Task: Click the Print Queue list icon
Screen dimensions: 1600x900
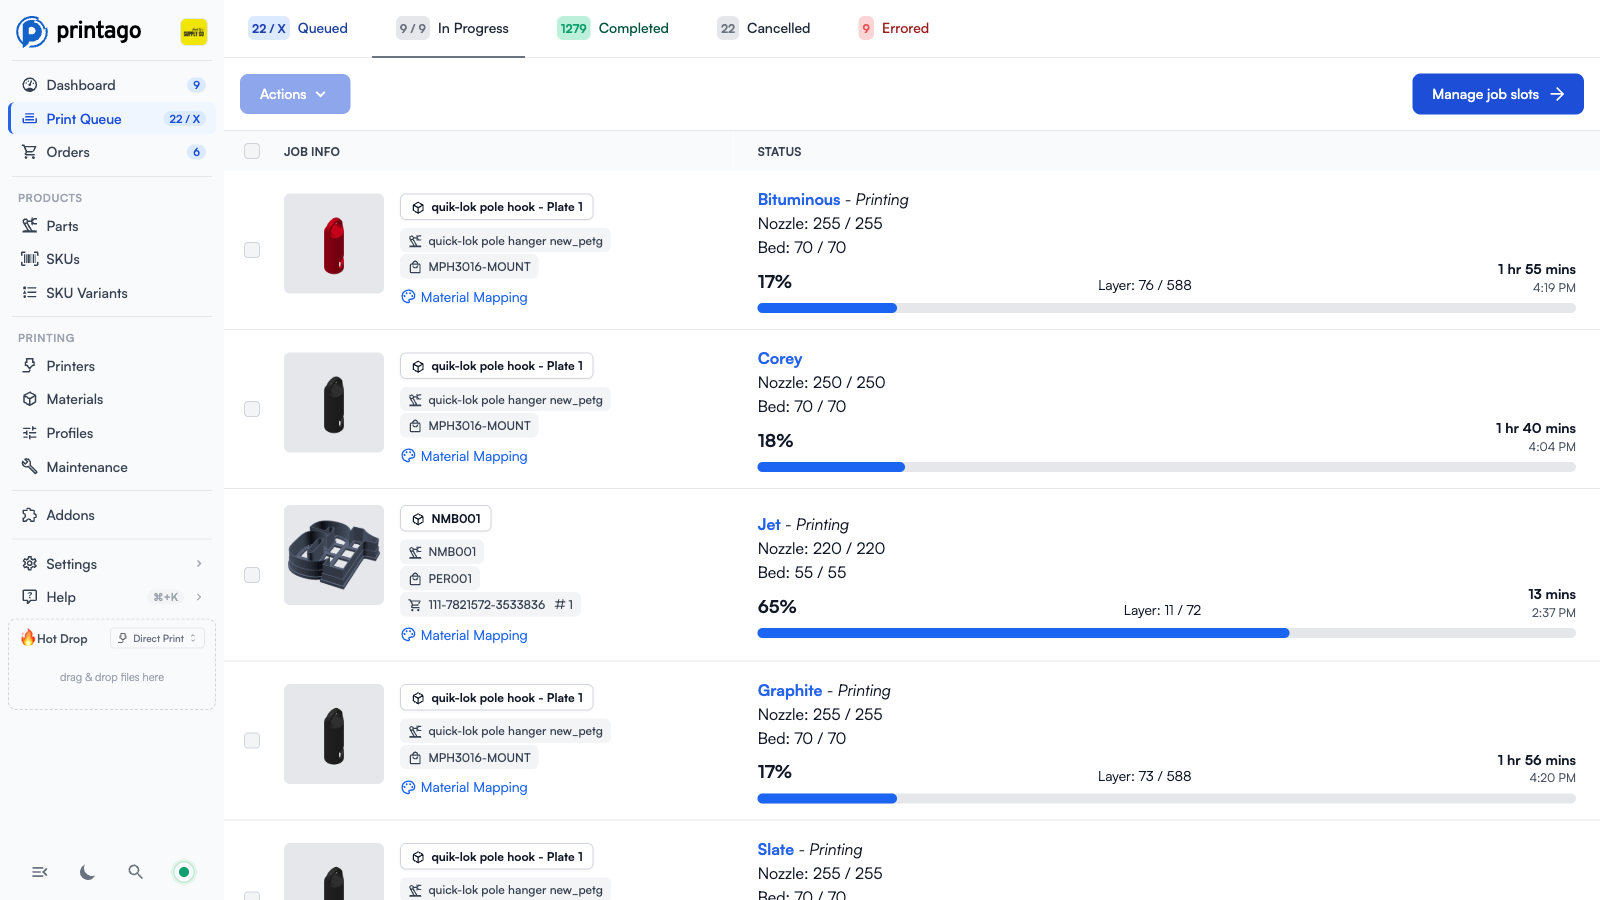Action: click(x=30, y=118)
